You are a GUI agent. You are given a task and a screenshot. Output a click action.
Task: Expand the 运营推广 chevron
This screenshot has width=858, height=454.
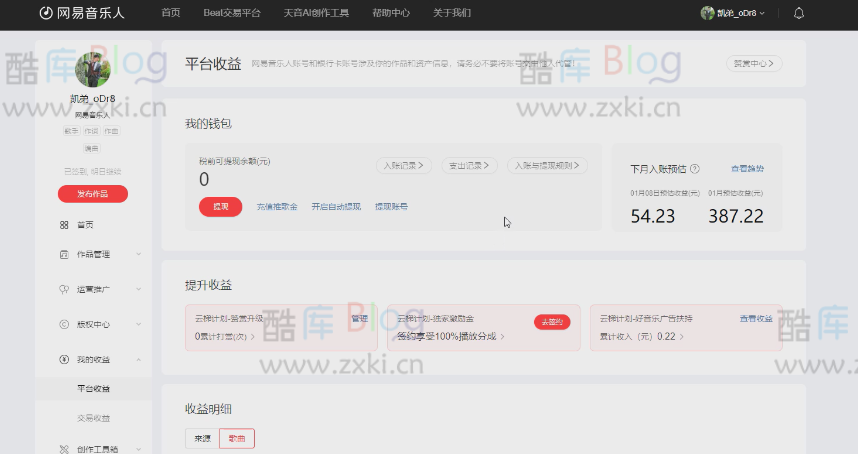[x=138, y=289]
